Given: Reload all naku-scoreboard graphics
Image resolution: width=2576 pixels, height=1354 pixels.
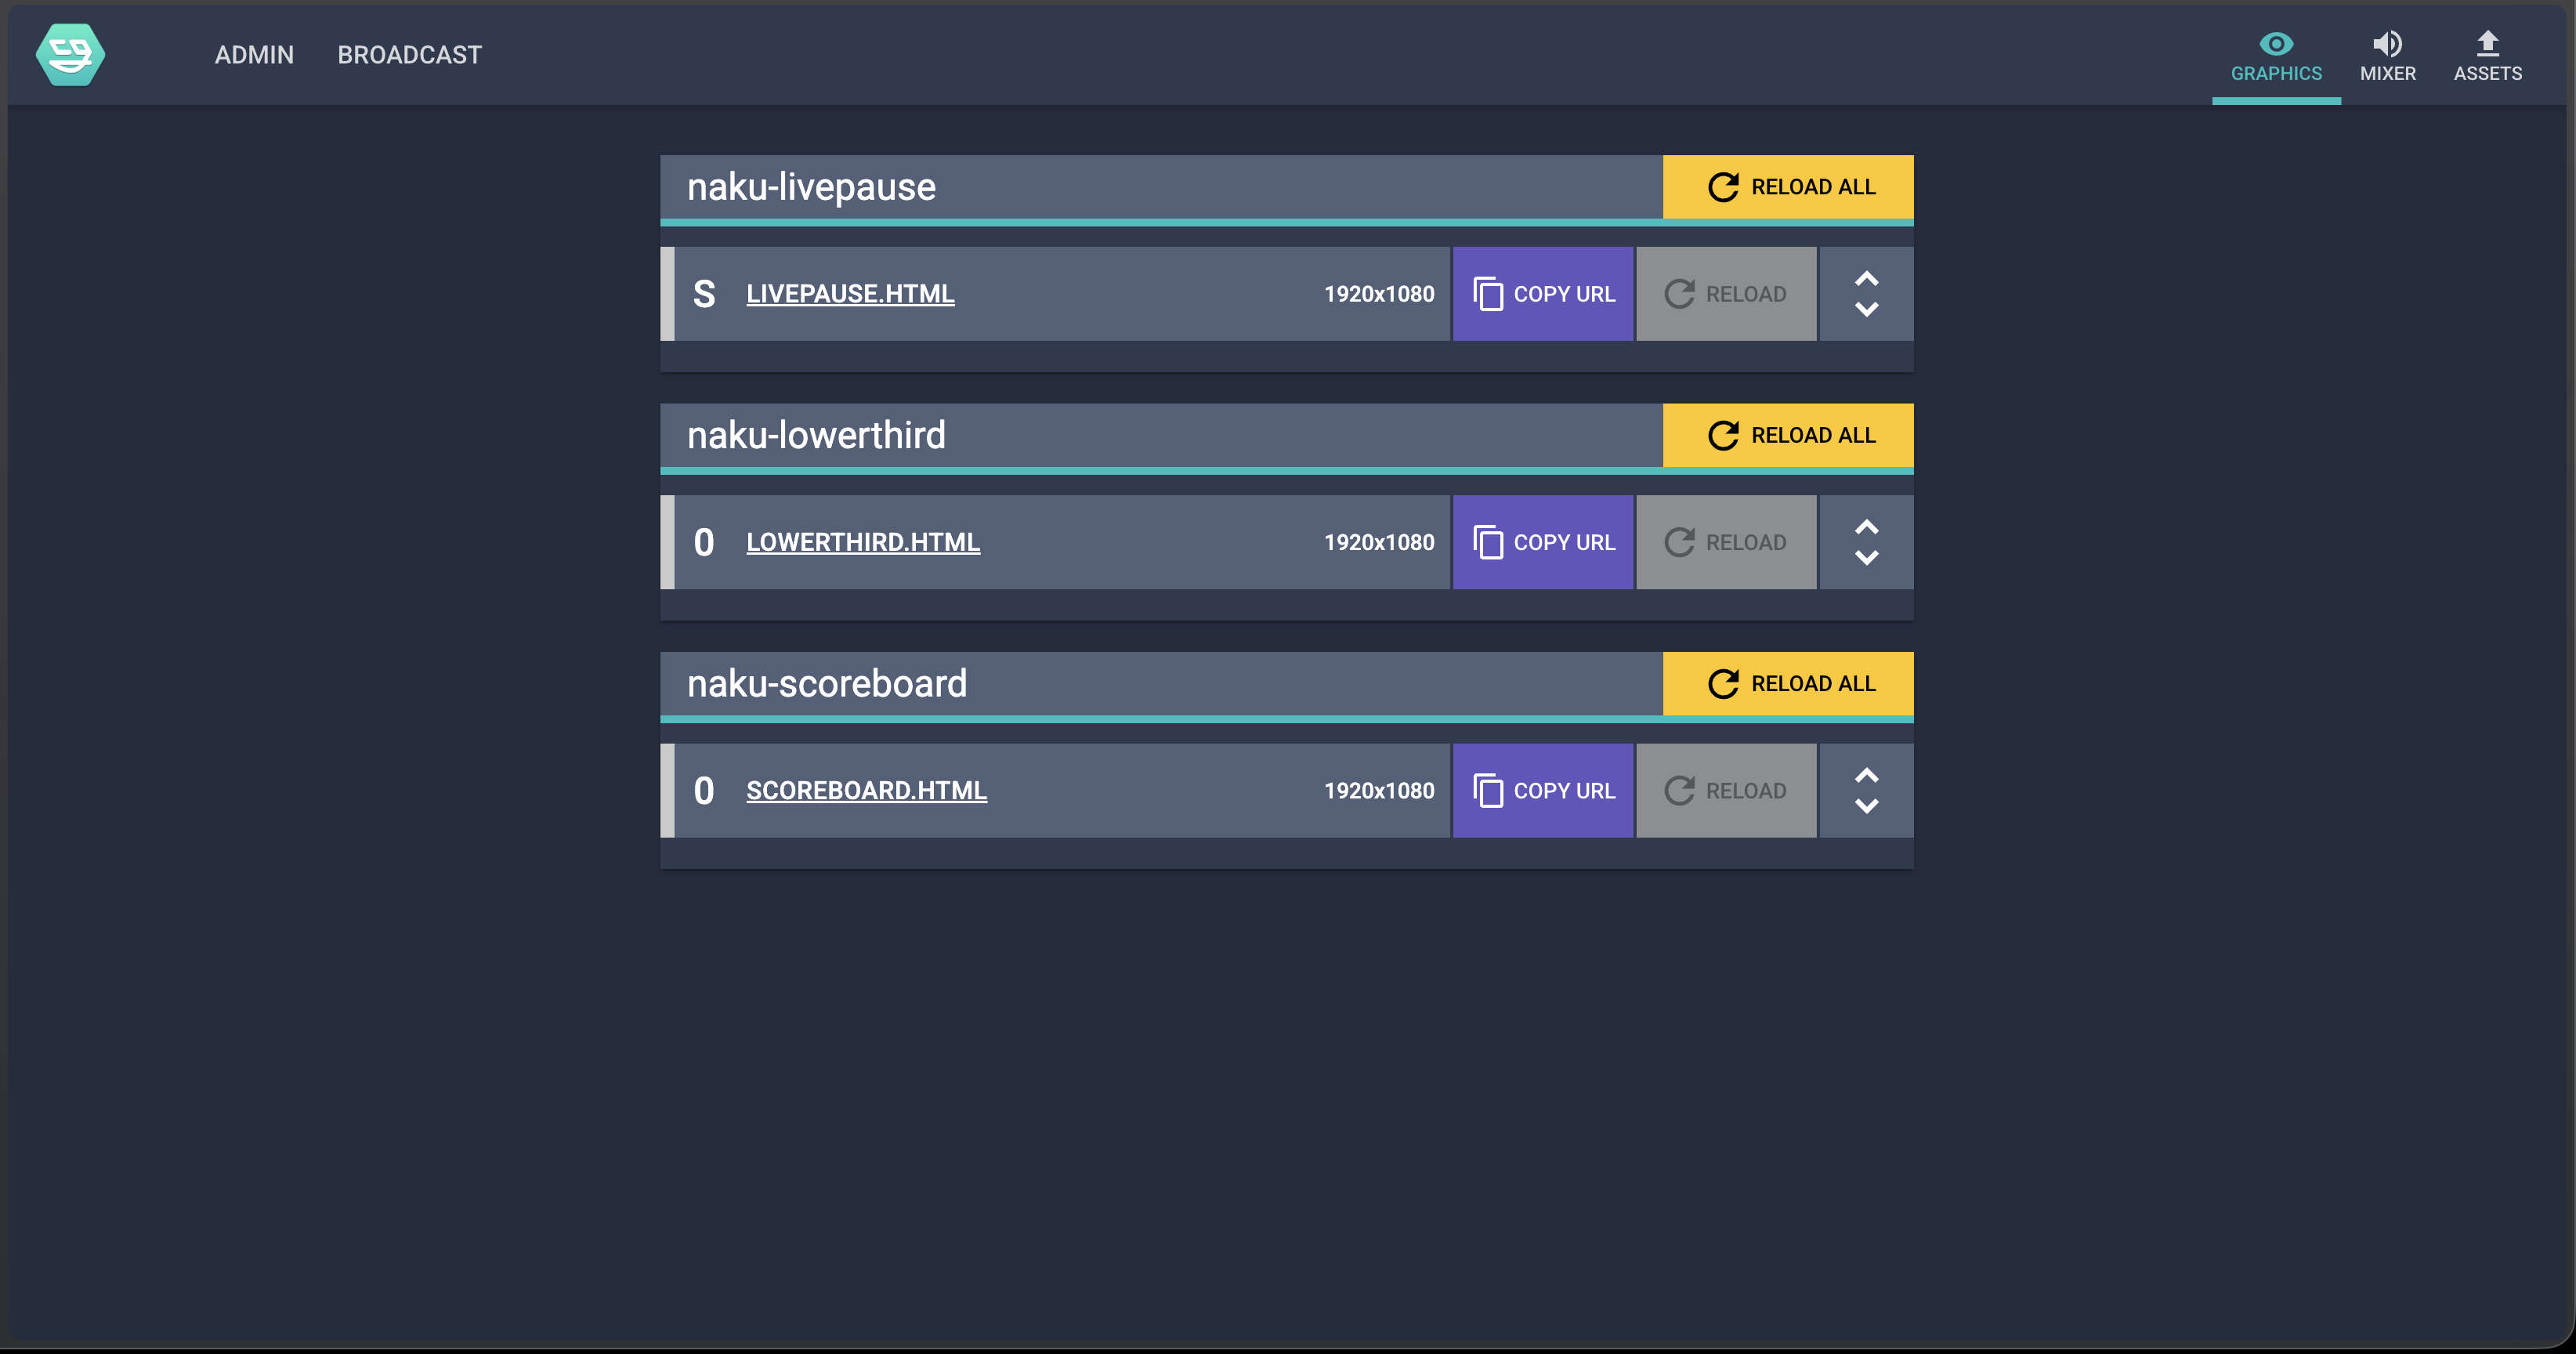Looking at the screenshot, I should click(x=1788, y=684).
